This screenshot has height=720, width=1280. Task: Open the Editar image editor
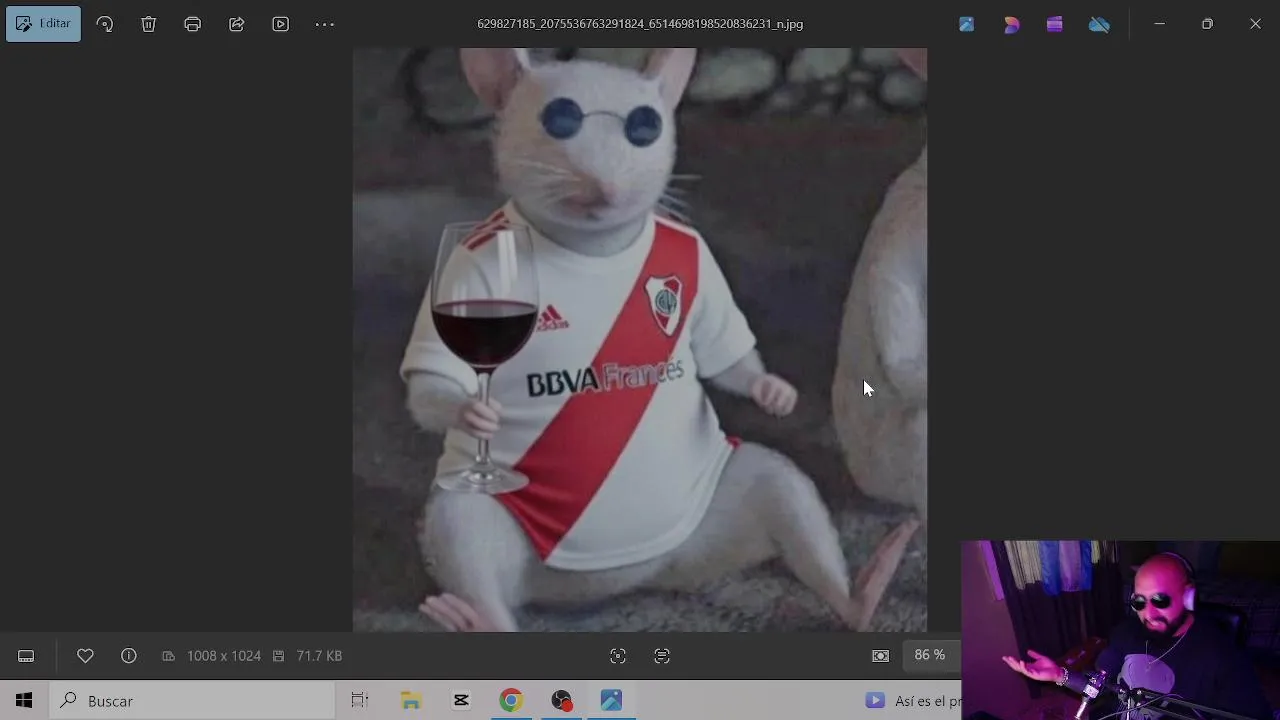tap(43, 24)
